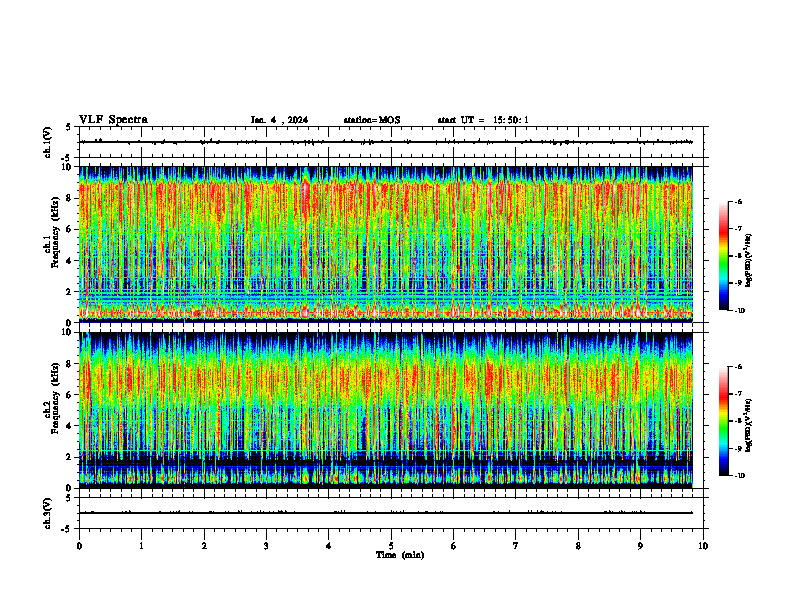The height and width of the screenshot is (612, 792).
Task: Click the time axis tick label "0"
Action: (79, 546)
